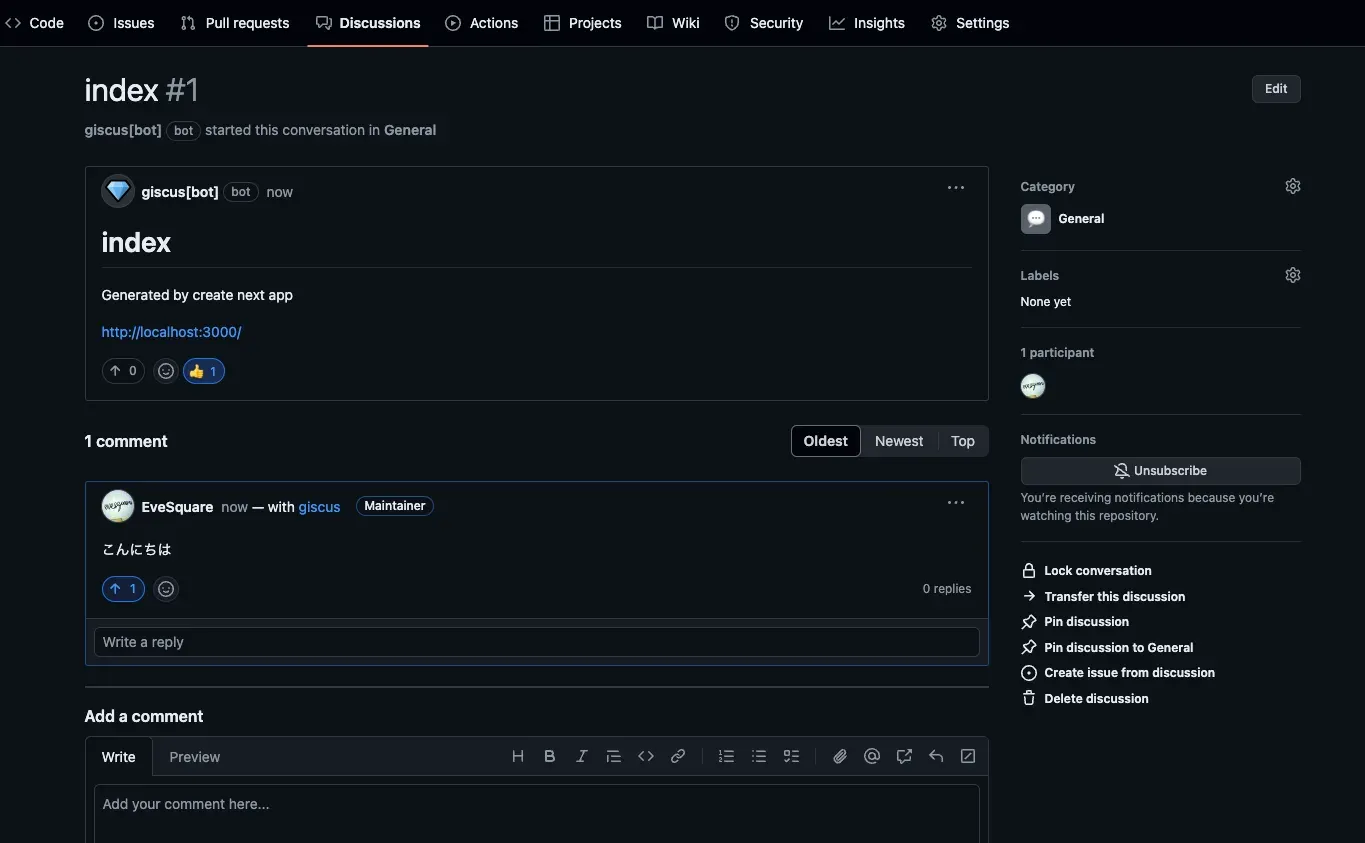Pin discussion to General
This screenshot has height=843, width=1365.
[1107, 648]
